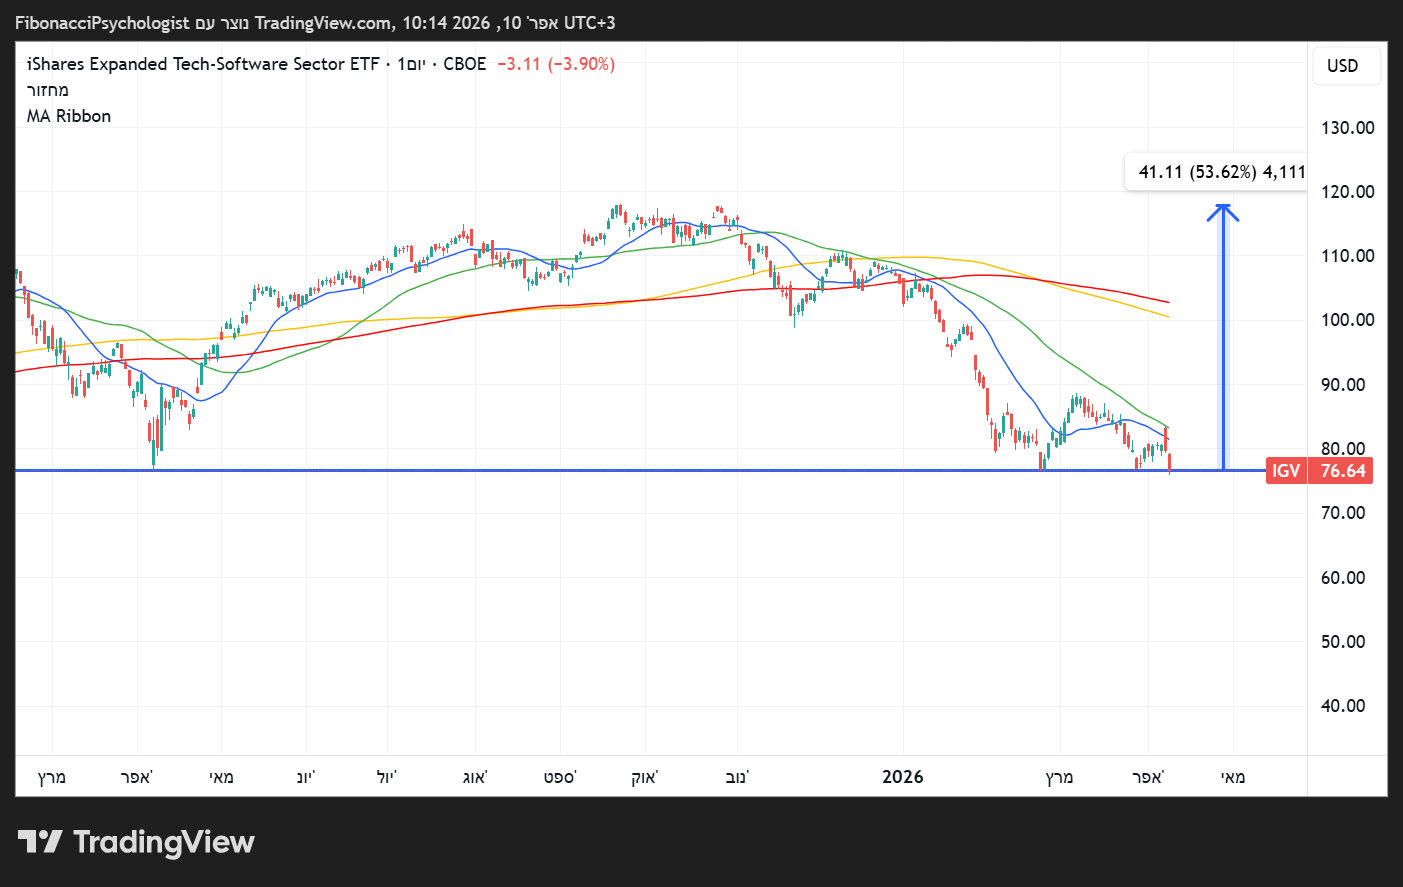Screen dimensions: 1403x887
Task: Click the 2026 year marker on time axis
Action: pos(902,777)
